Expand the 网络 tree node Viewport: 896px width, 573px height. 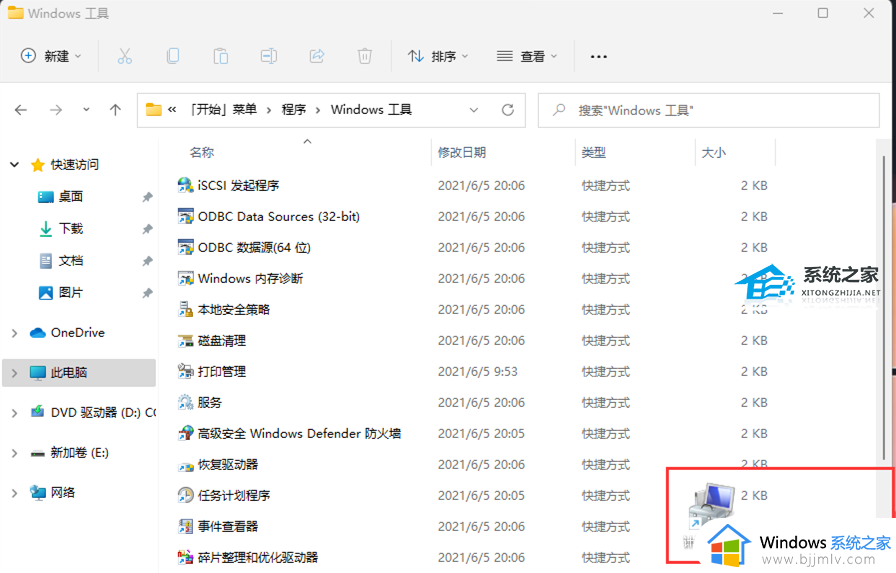pos(14,493)
